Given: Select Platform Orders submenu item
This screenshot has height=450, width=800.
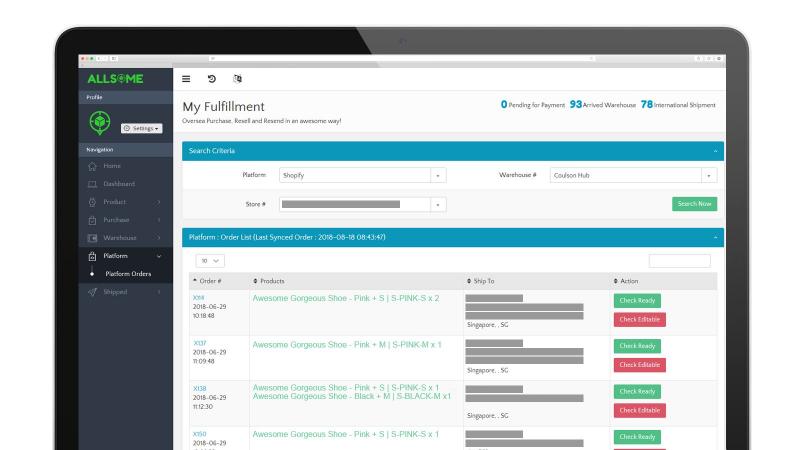Looking at the screenshot, I should (128, 274).
